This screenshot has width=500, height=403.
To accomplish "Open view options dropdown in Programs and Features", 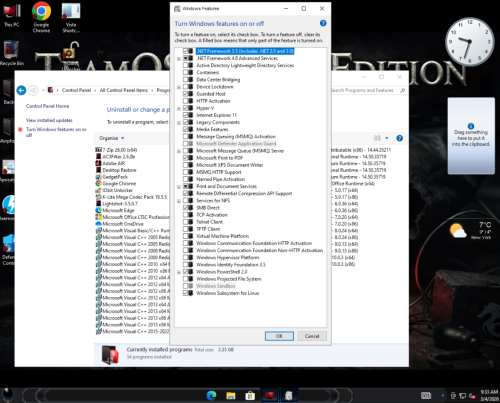I will pyautogui.click(x=387, y=138).
